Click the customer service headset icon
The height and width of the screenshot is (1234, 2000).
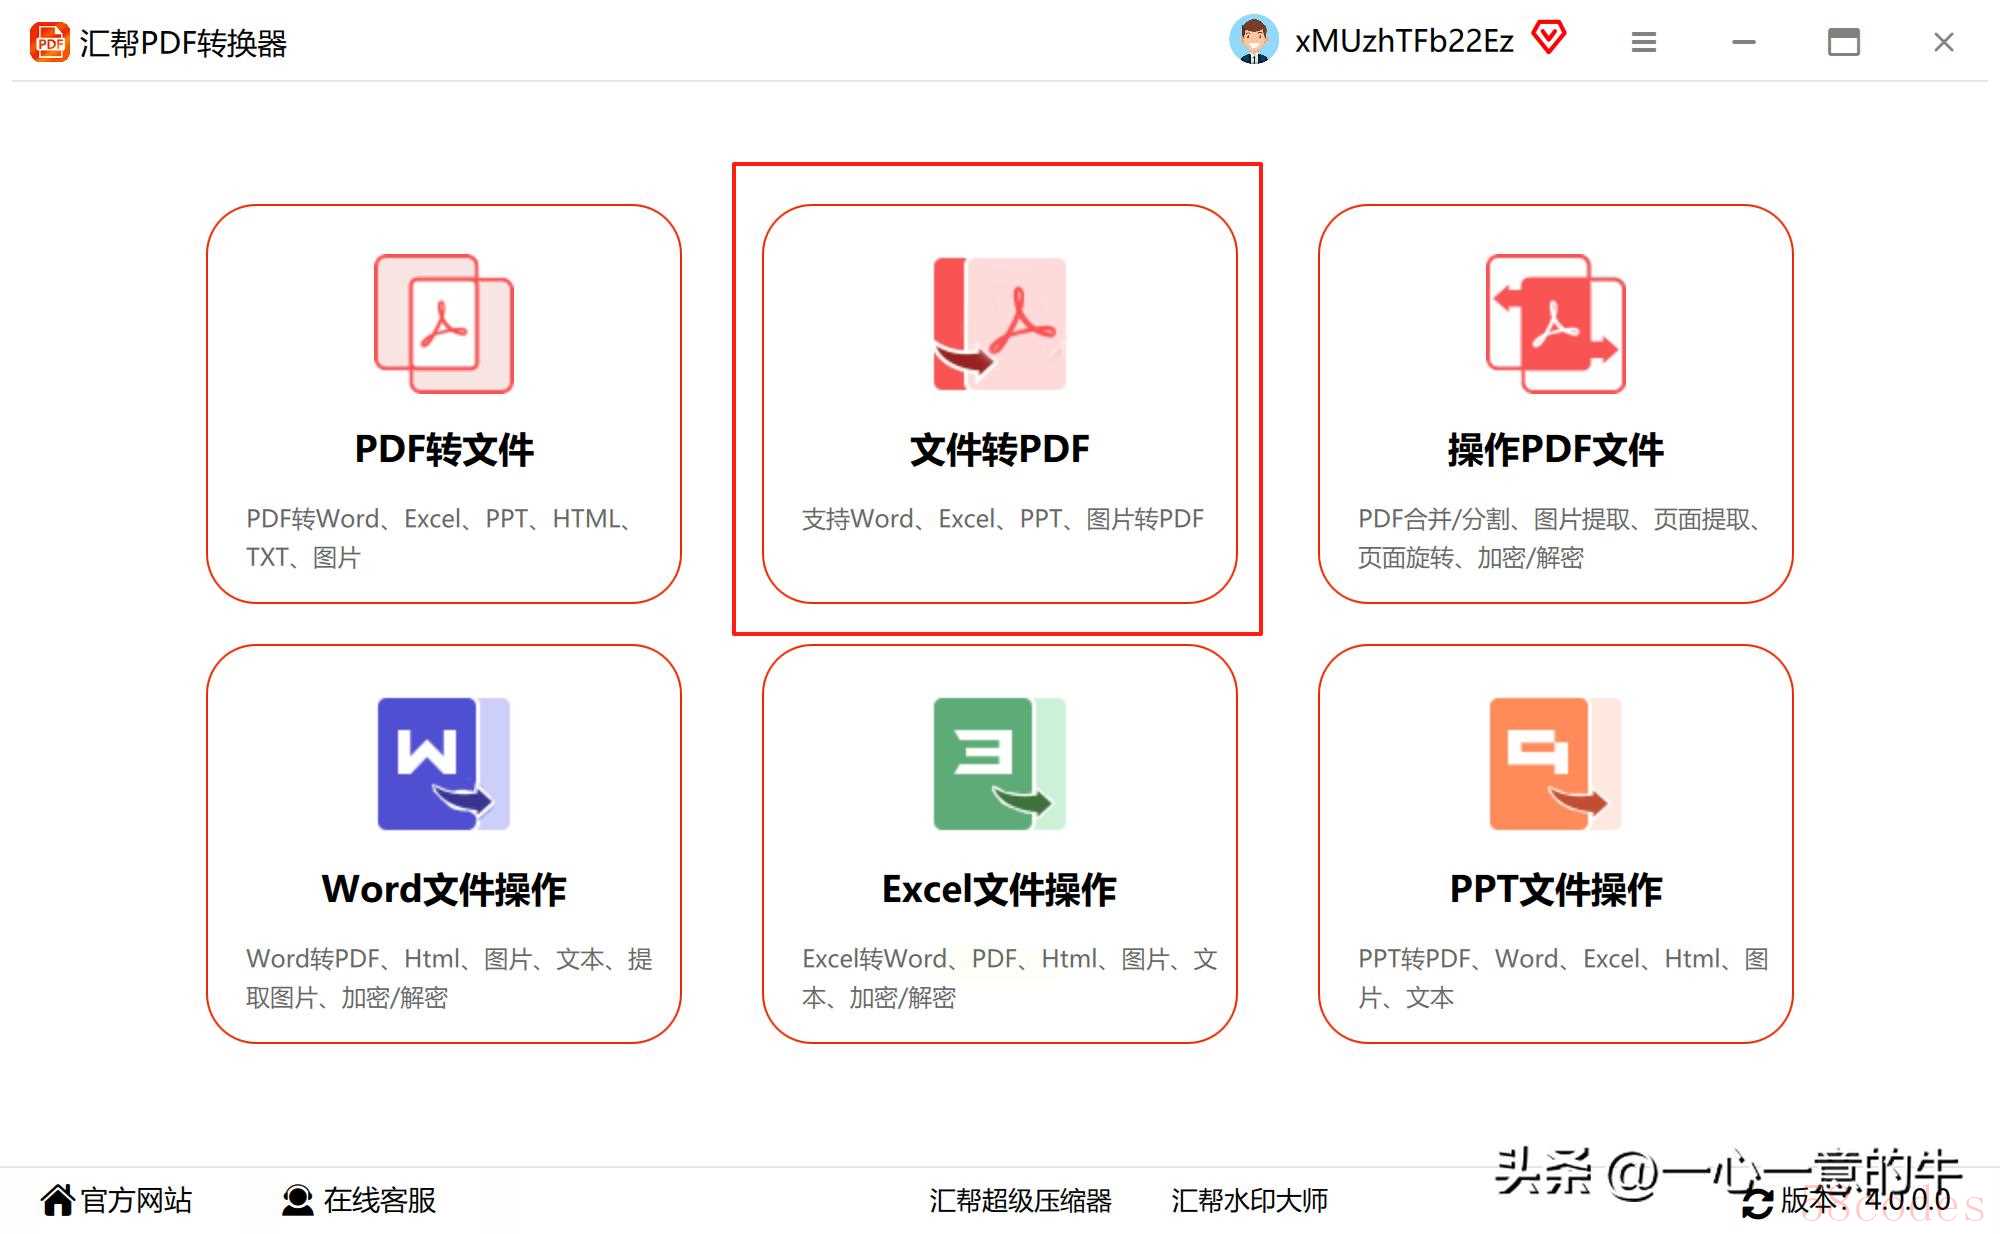(x=298, y=1200)
